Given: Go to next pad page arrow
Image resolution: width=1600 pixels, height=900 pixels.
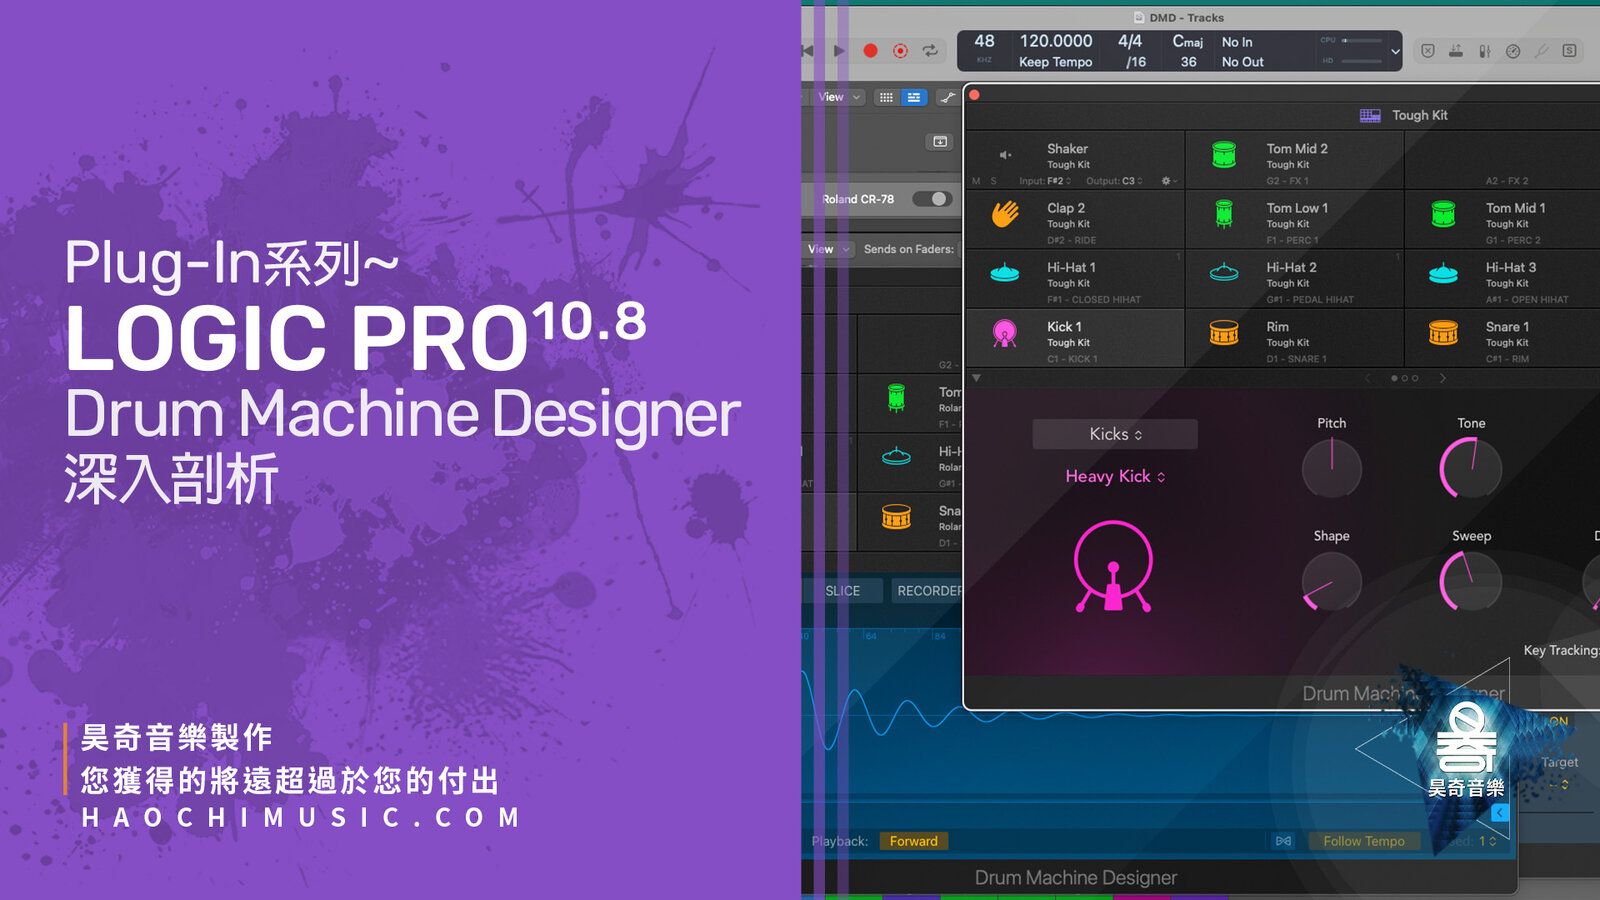Looking at the screenshot, I should 1442,378.
